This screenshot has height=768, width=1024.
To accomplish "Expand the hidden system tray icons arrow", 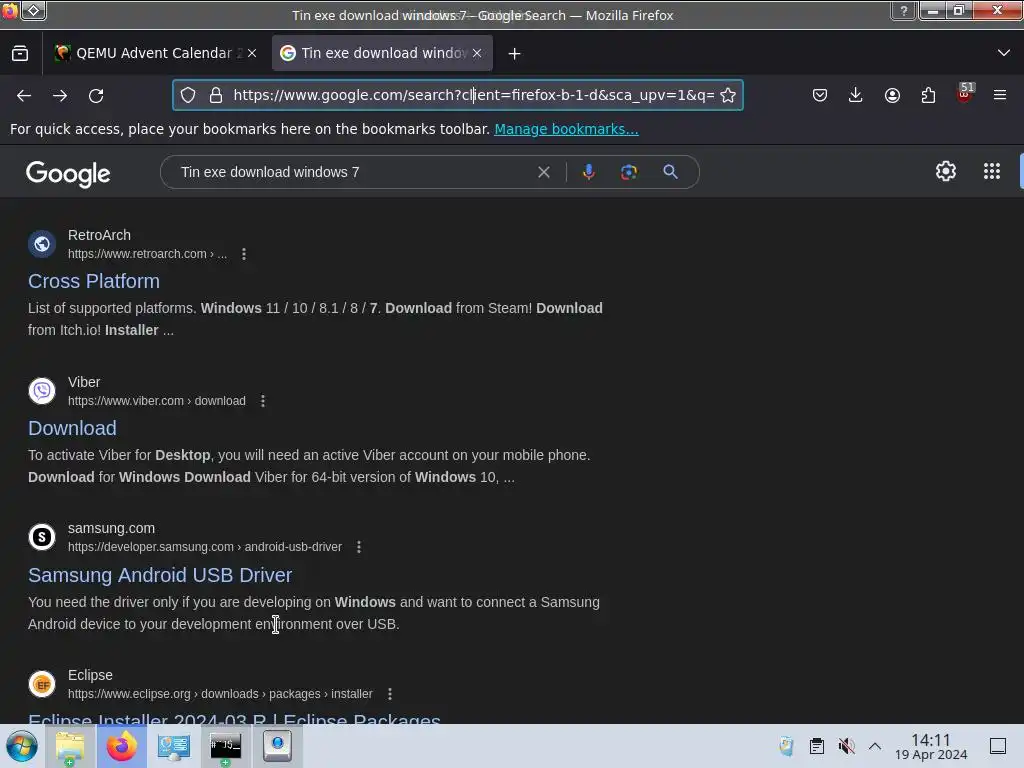I will (x=875, y=746).
